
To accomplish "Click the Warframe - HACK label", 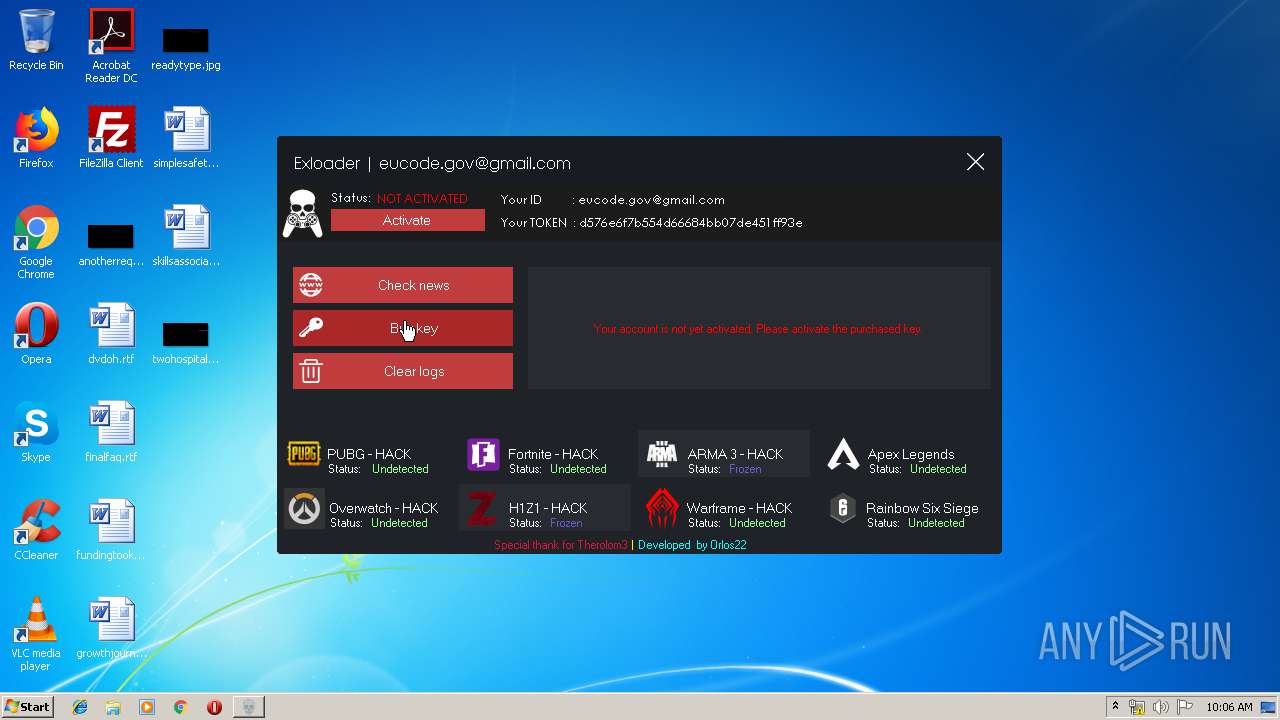I will coord(739,508).
